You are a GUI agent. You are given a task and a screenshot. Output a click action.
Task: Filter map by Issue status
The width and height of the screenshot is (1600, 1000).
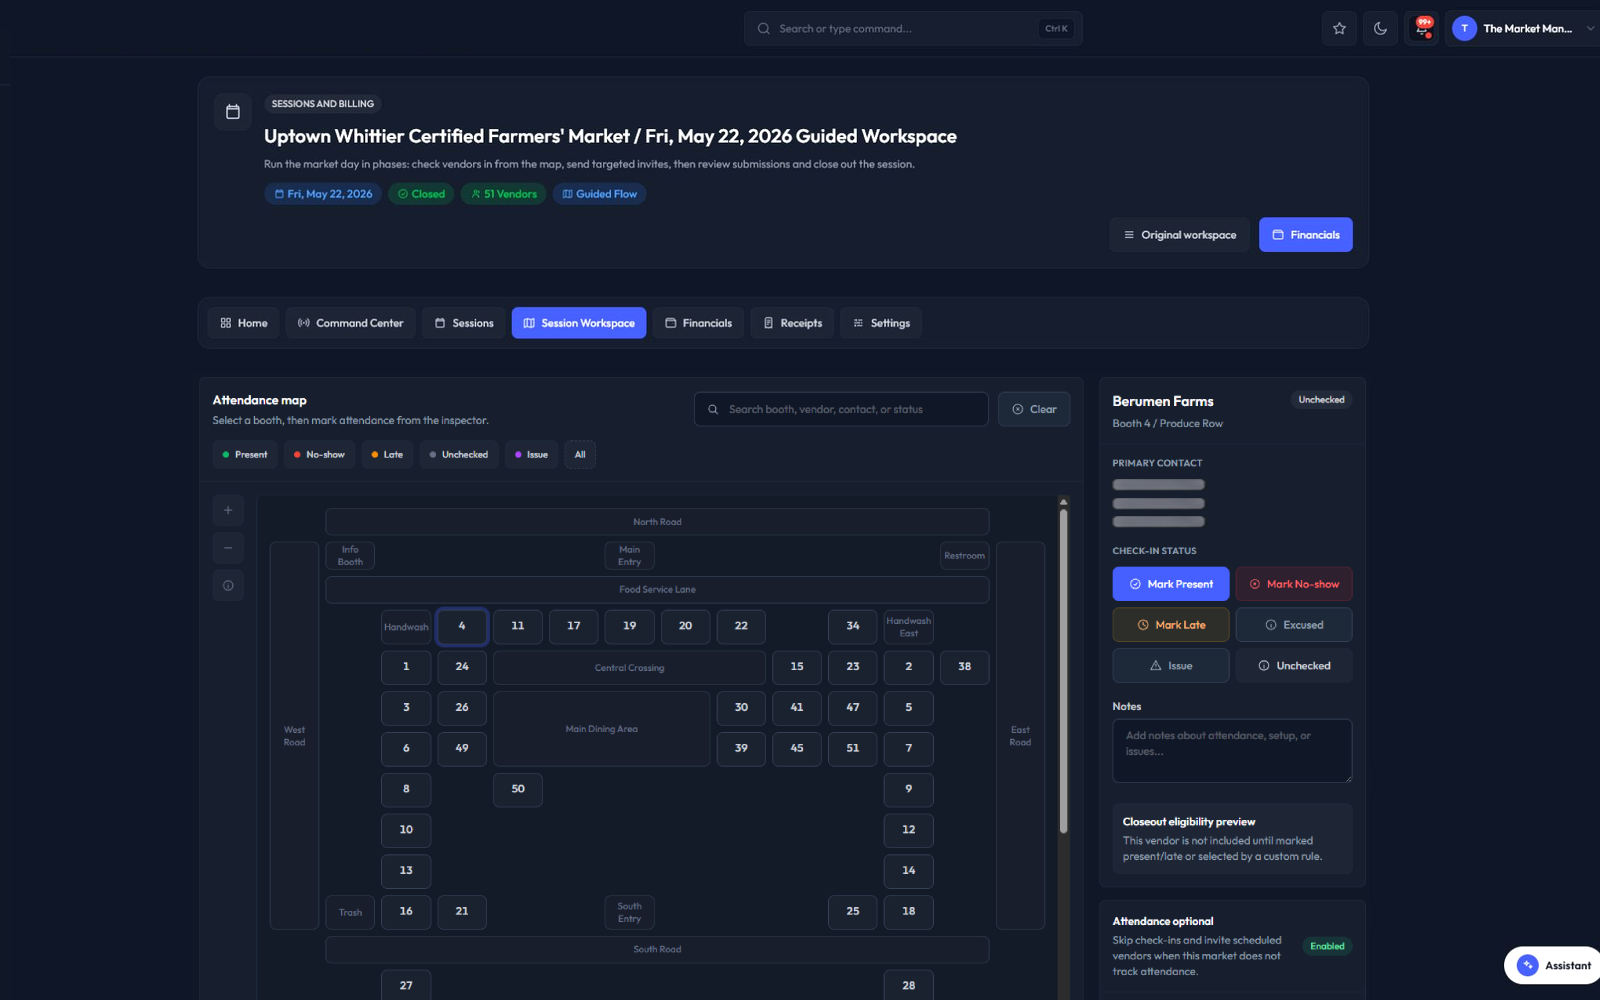(x=531, y=455)
